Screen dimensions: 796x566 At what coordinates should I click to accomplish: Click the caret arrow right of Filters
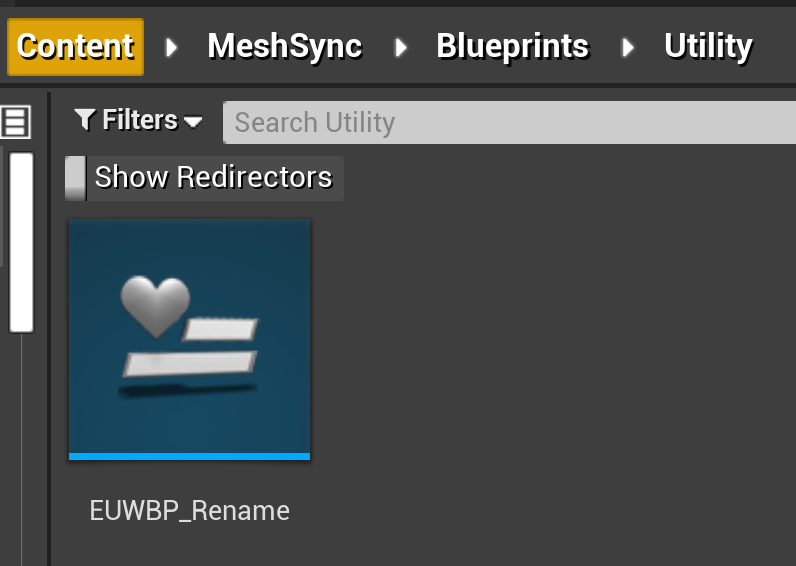click(x=193, y=122)
